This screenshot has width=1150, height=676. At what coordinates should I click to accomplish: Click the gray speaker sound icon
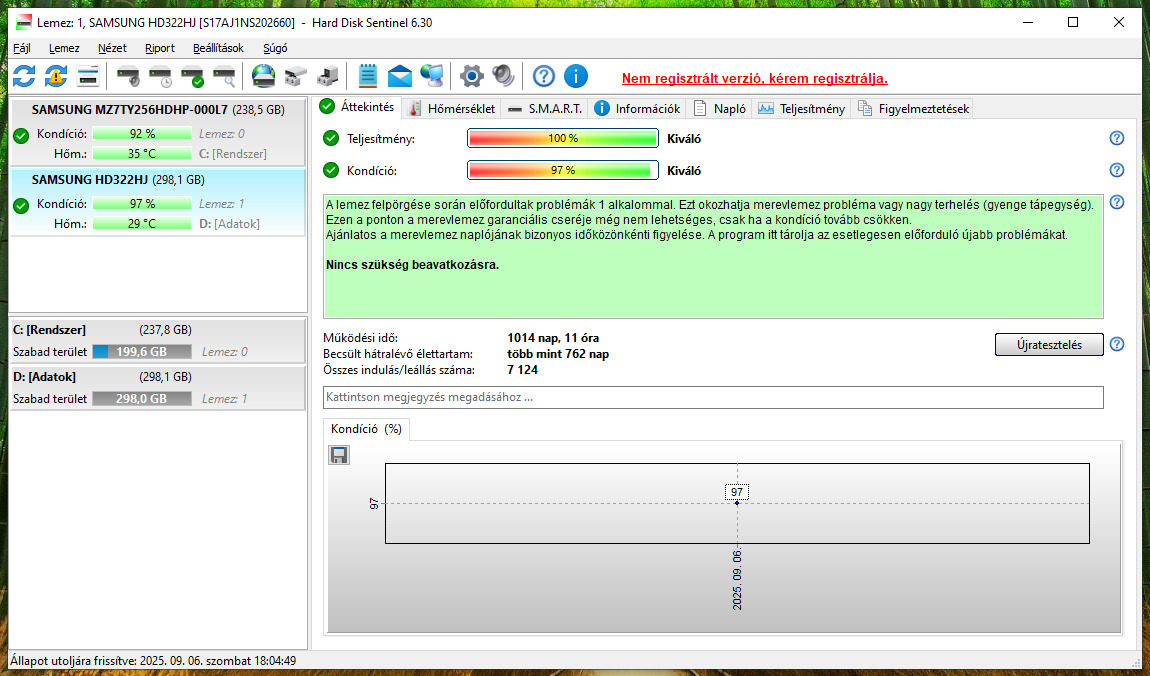(x=503, y=76)
